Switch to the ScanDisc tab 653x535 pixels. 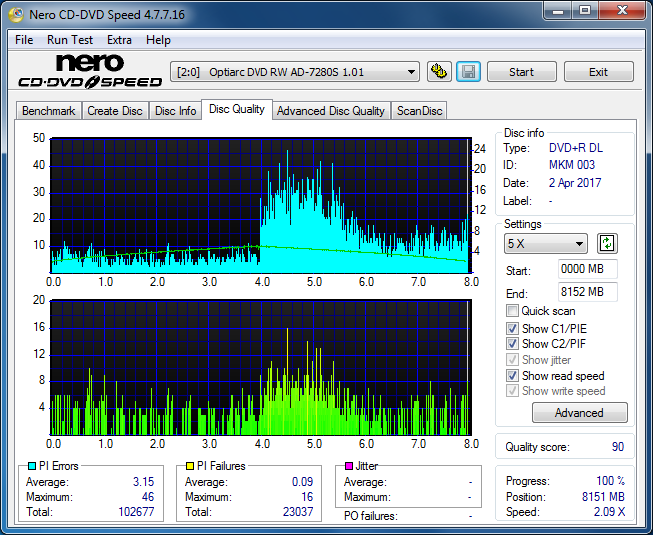click(x=419, y=111)
